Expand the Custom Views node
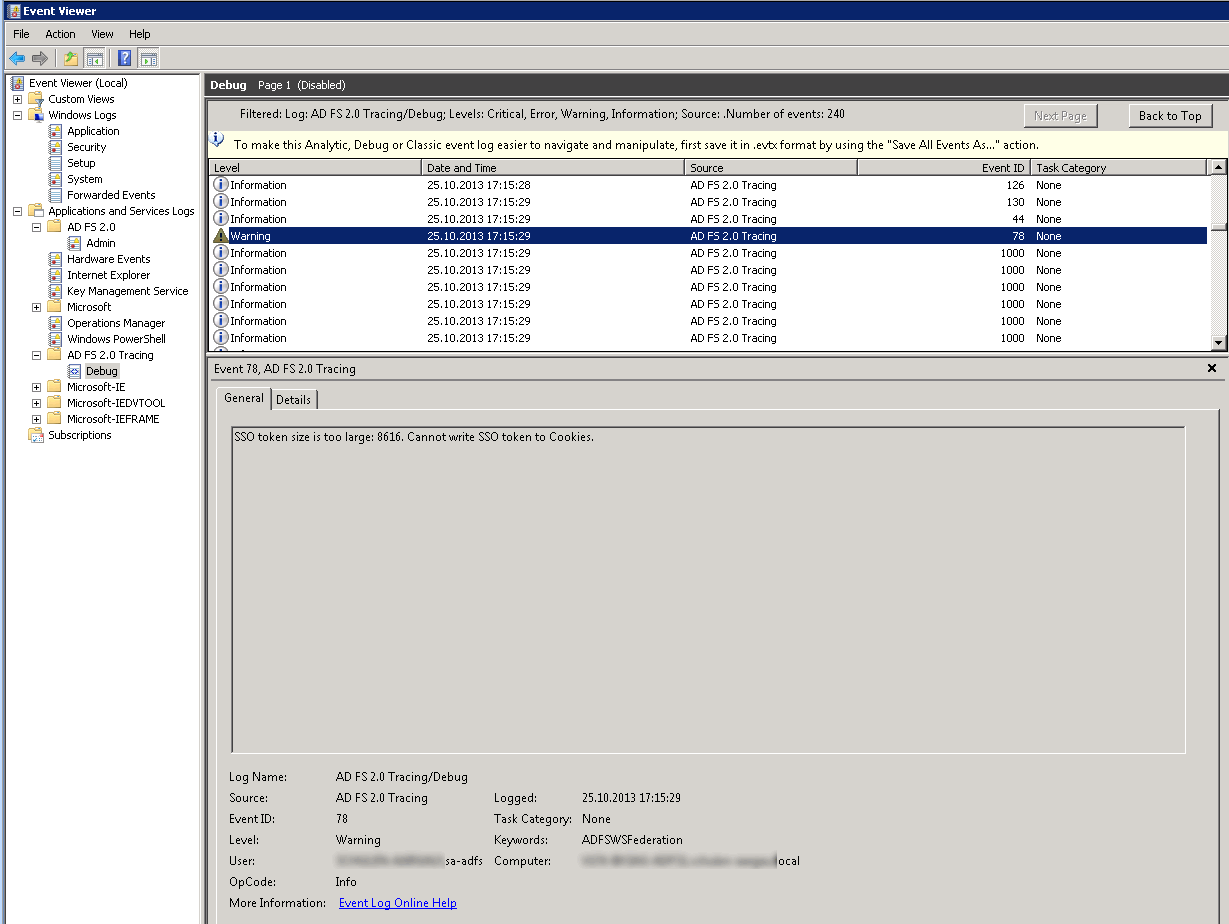 [17, 99]
